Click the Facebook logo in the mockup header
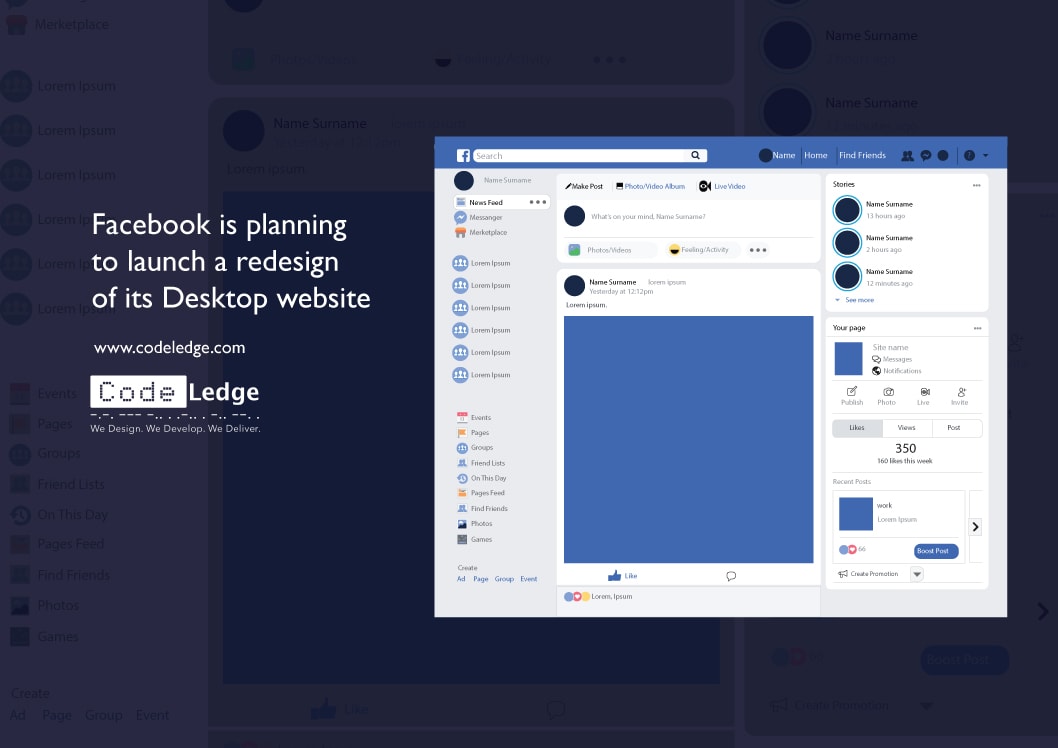 [463, 156]
